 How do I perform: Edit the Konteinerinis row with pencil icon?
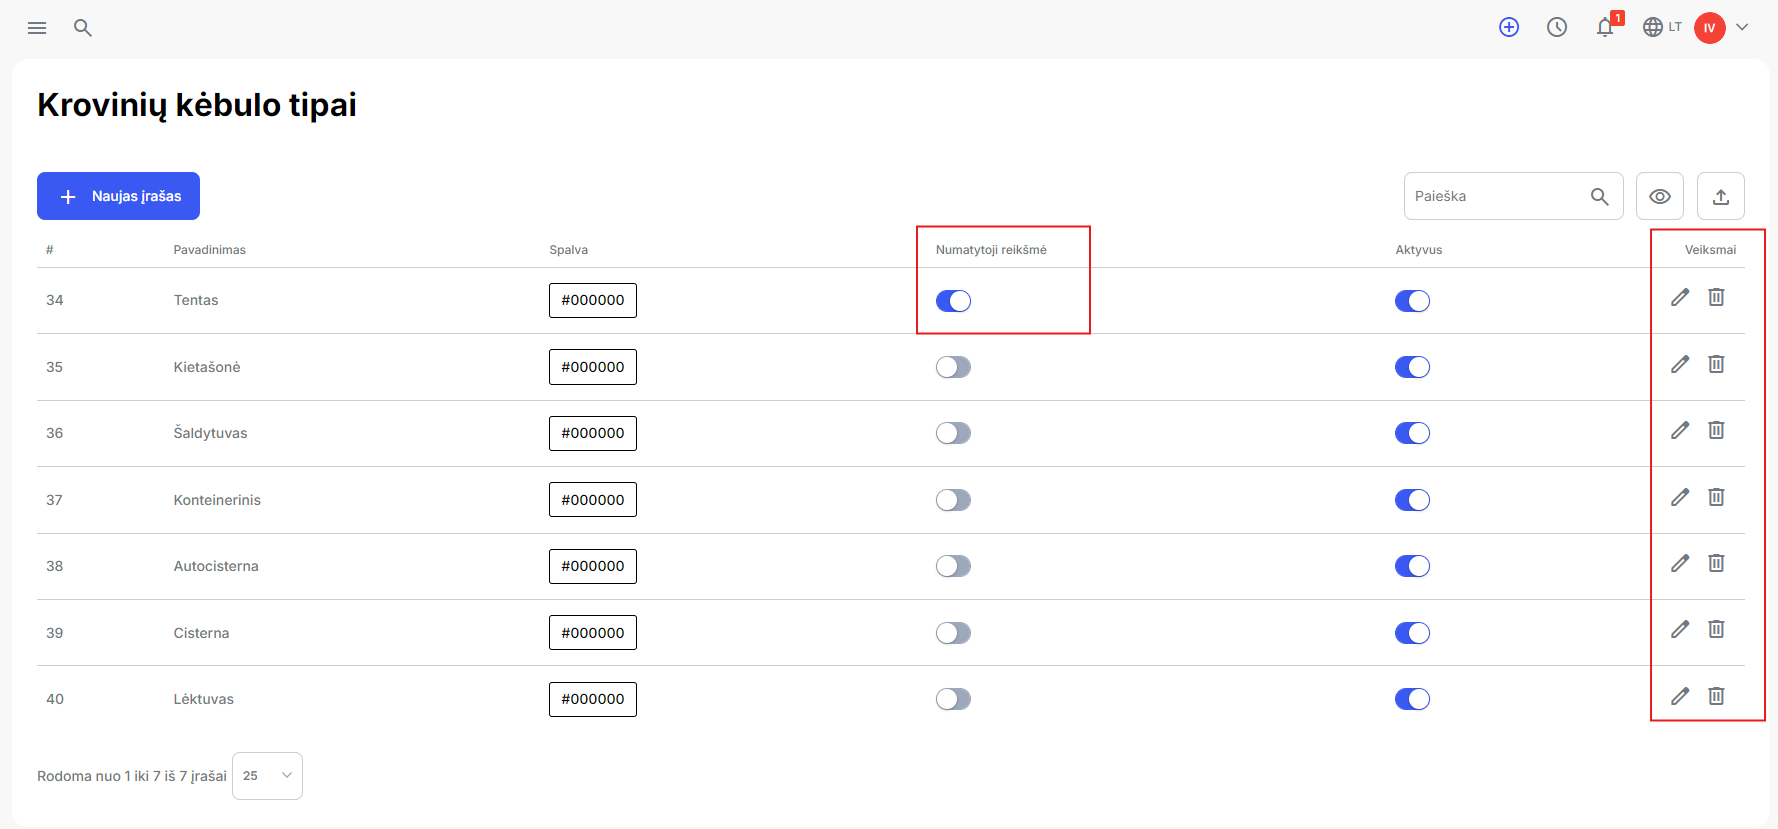(x=1680, y=497)
